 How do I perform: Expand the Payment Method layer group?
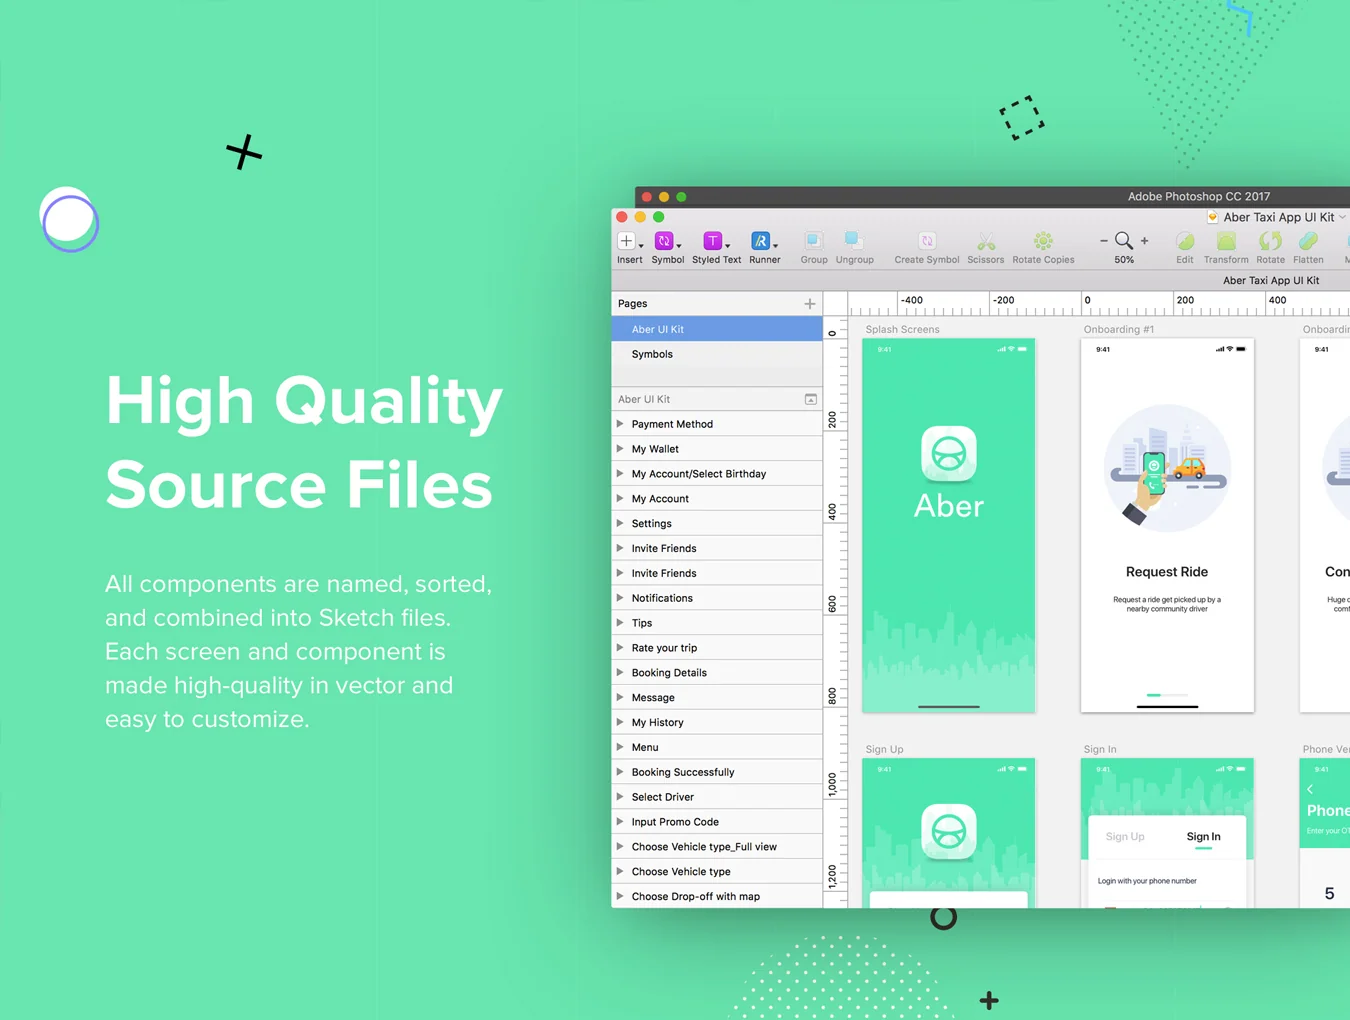point(620,424)
